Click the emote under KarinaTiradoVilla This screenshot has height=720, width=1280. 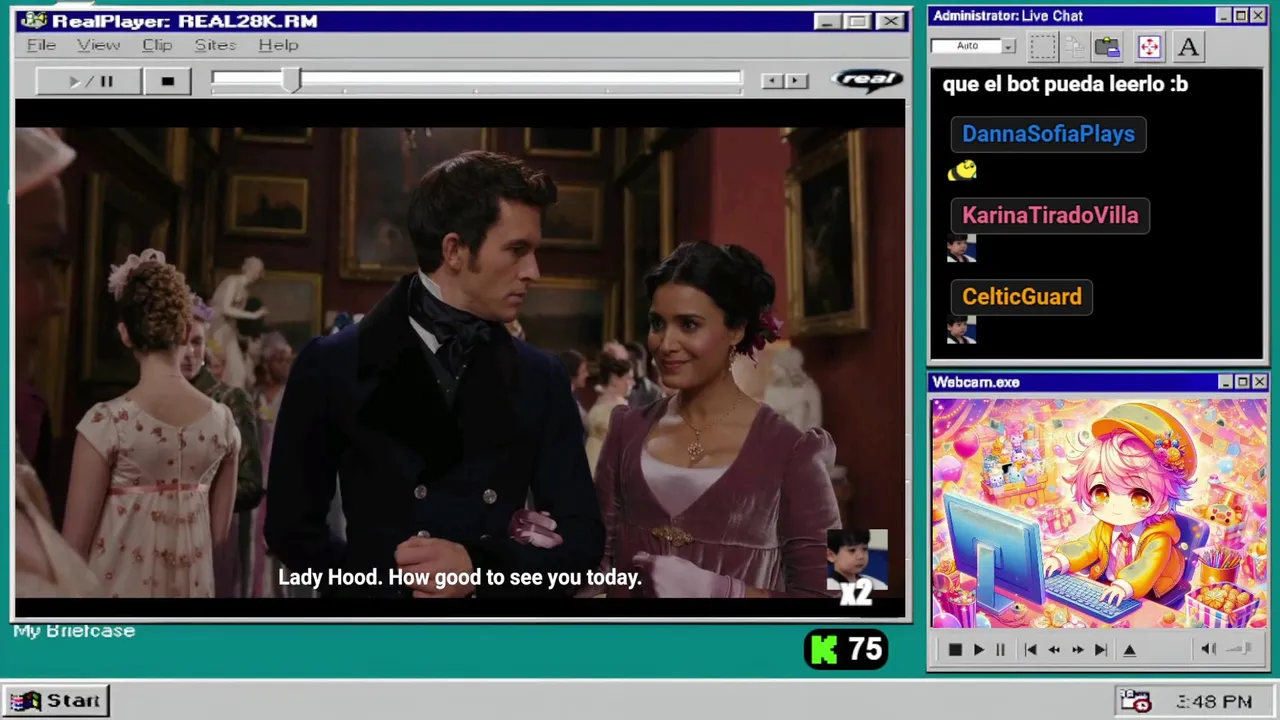[x=961, y=249]
